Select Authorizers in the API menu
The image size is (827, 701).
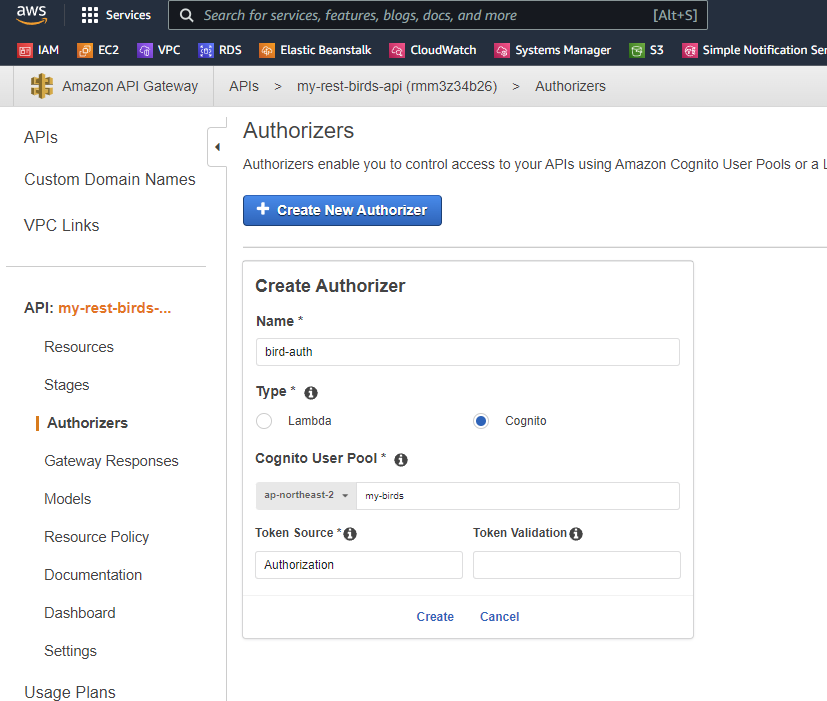click(88, 423)
